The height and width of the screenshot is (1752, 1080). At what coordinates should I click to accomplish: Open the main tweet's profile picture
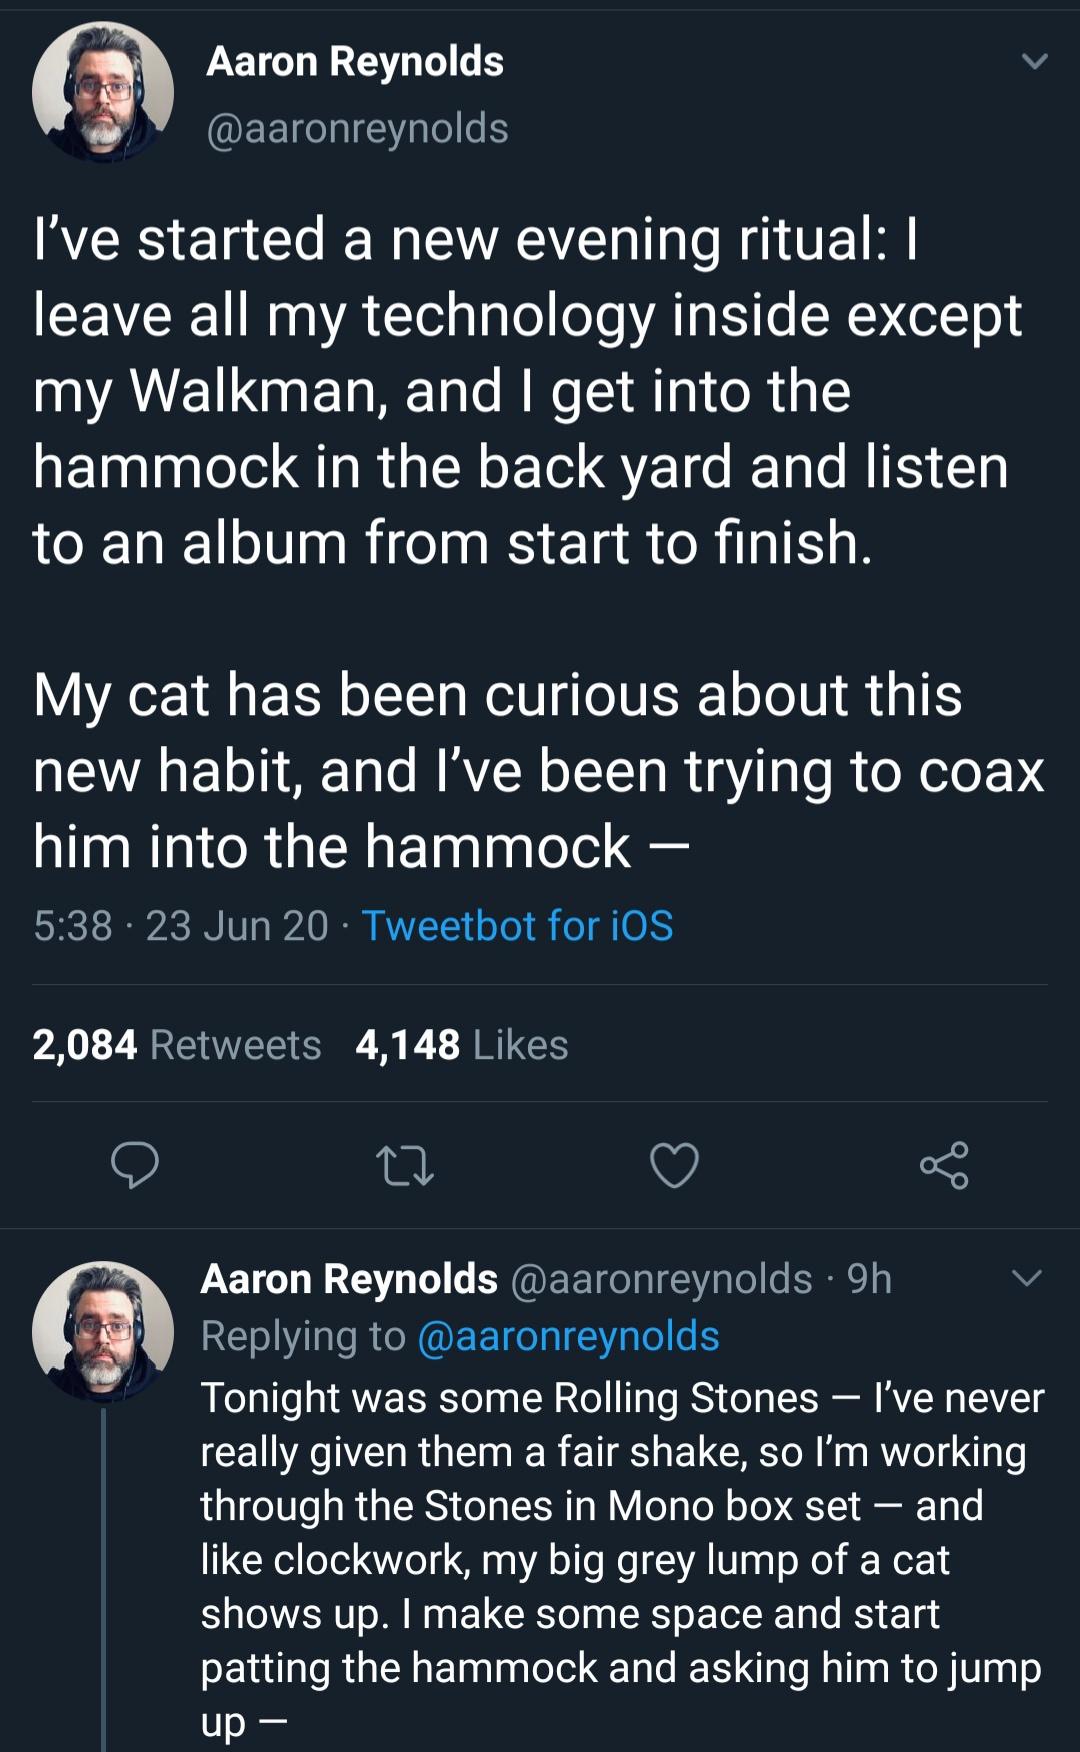point(103,92)
